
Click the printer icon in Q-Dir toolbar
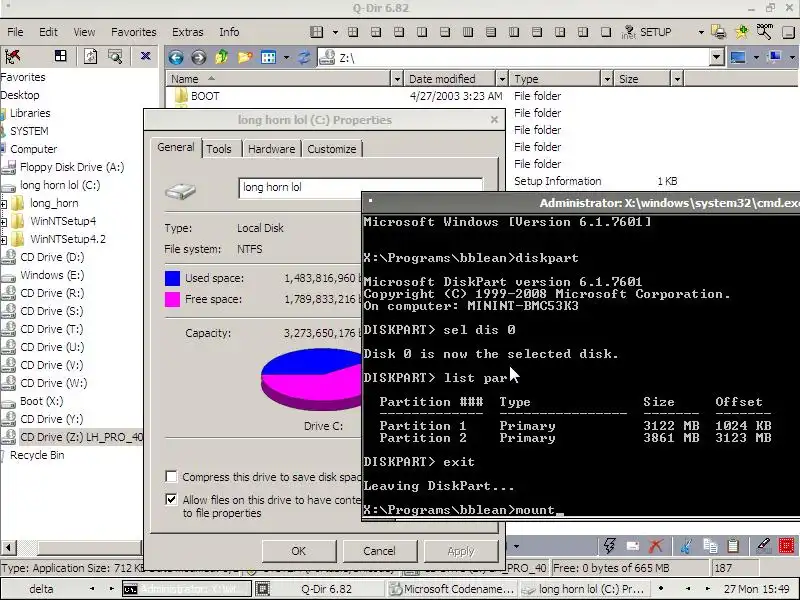tap(719, 32)
